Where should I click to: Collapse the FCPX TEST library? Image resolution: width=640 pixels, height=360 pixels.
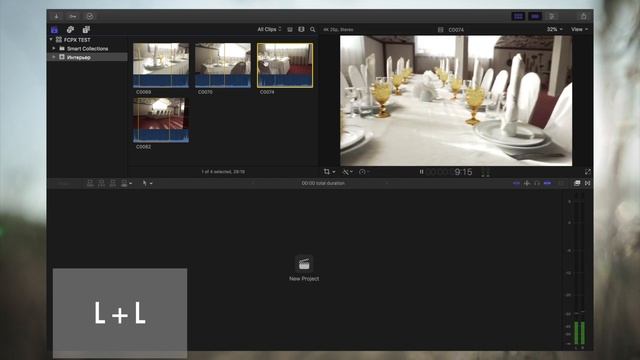click(51, 40)
